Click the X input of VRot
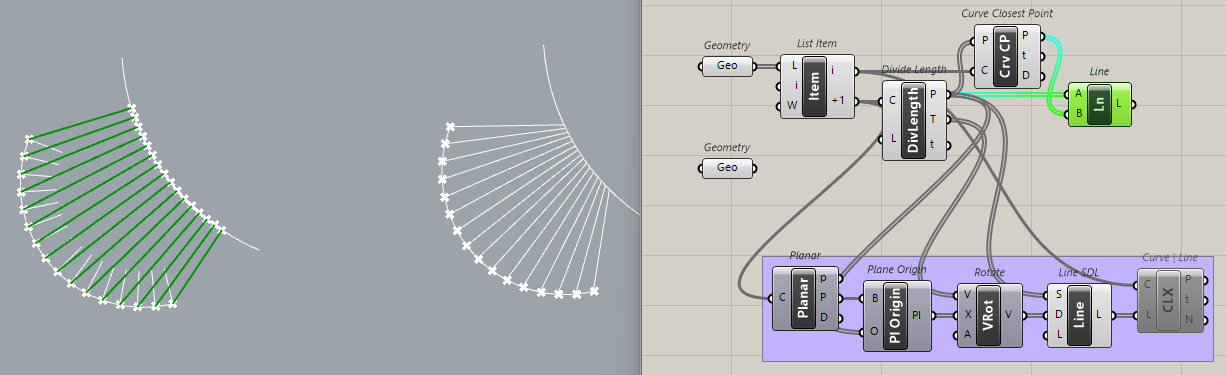Viewport: 1226px width, 375px height. click(968, 314)
